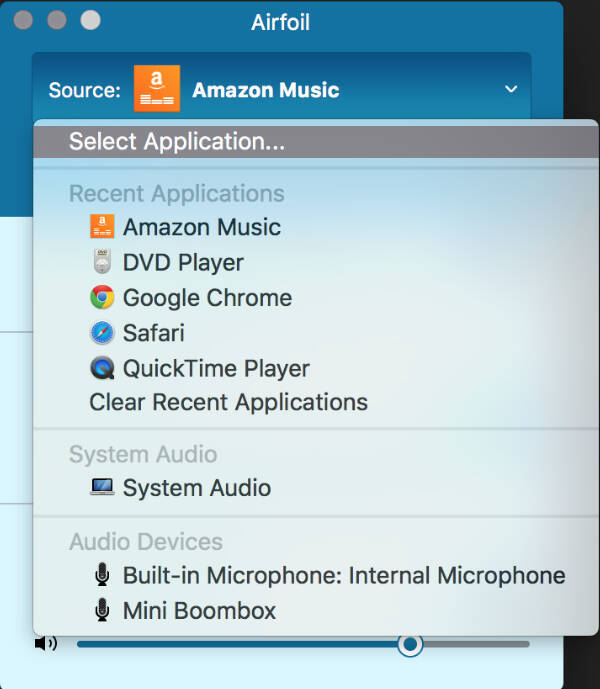Choose QuickTime Player as source
This screenshot has width=600, height=689.
(216, 368)
